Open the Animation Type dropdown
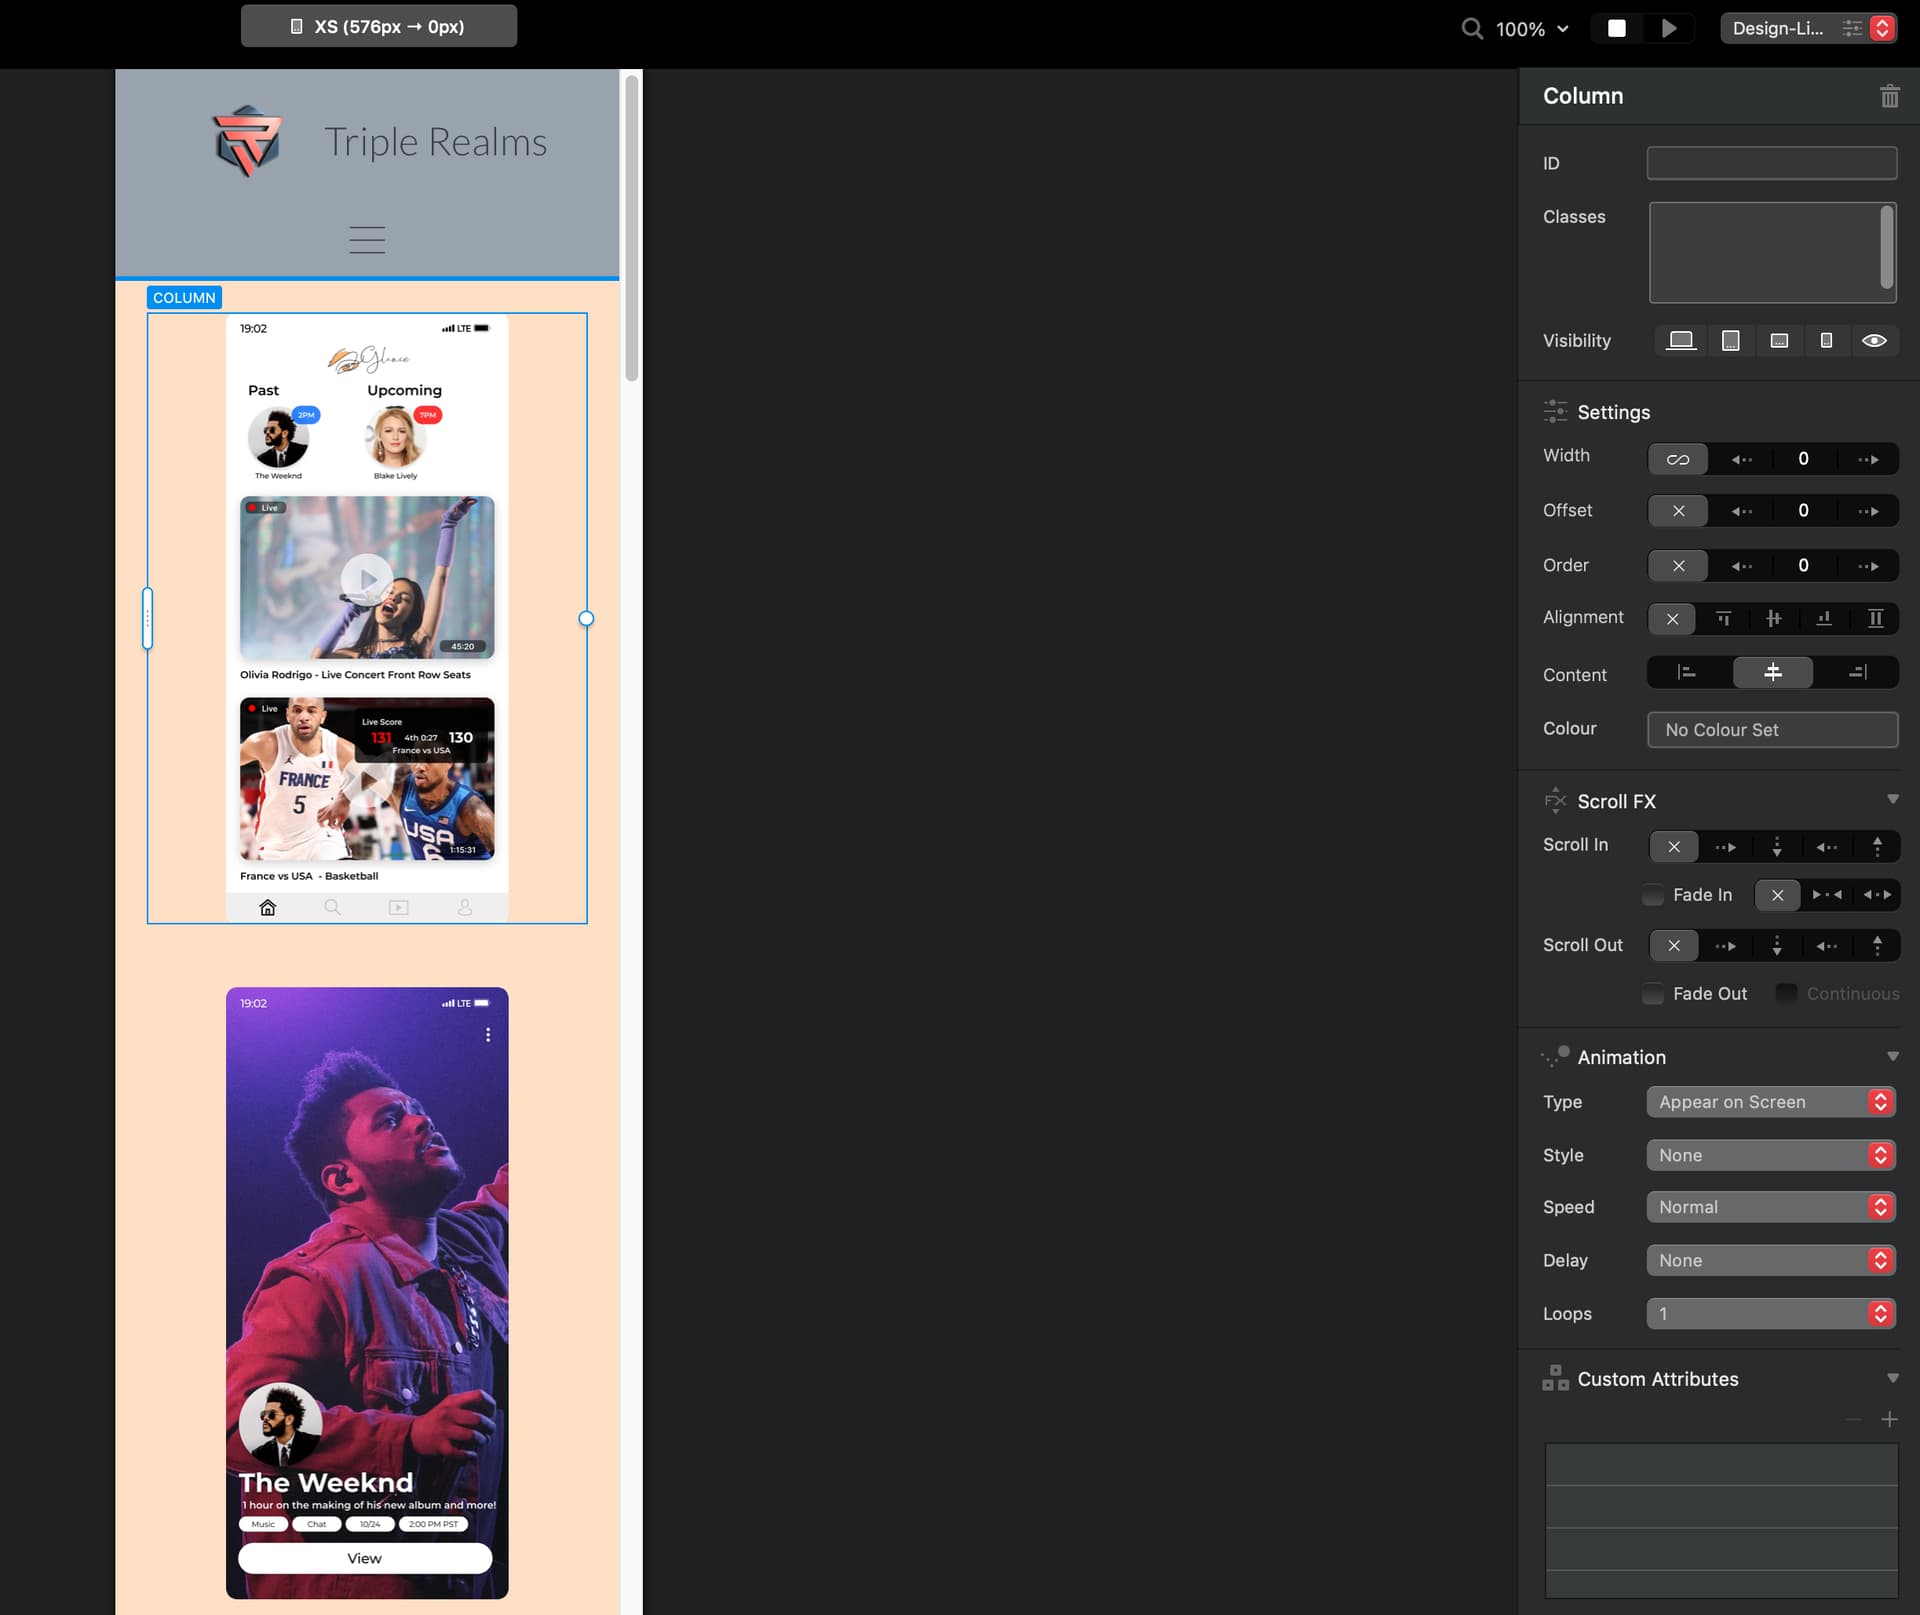Image resolution: width=1920 pixels, height=1615 pixels. (1770, 1102)
